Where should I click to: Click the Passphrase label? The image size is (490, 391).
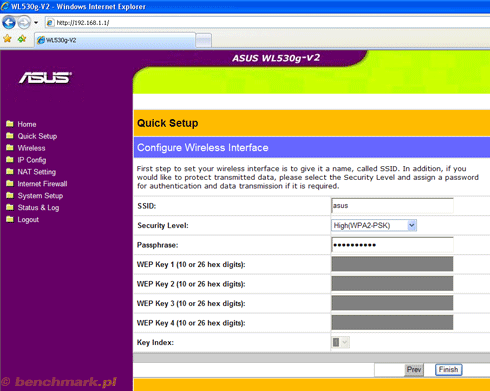(157, 245)
